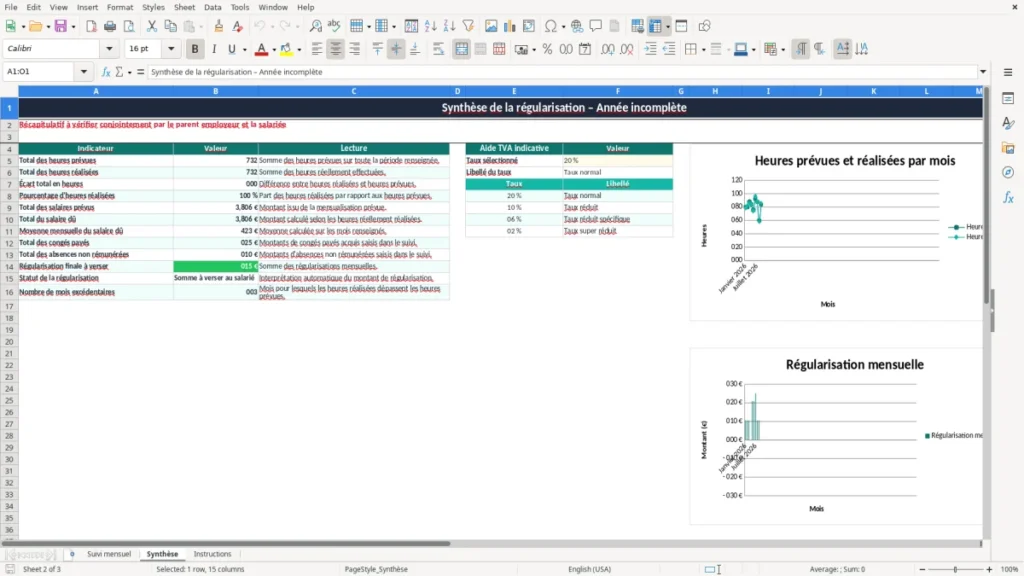Open Find & Replace

point(315,26)
